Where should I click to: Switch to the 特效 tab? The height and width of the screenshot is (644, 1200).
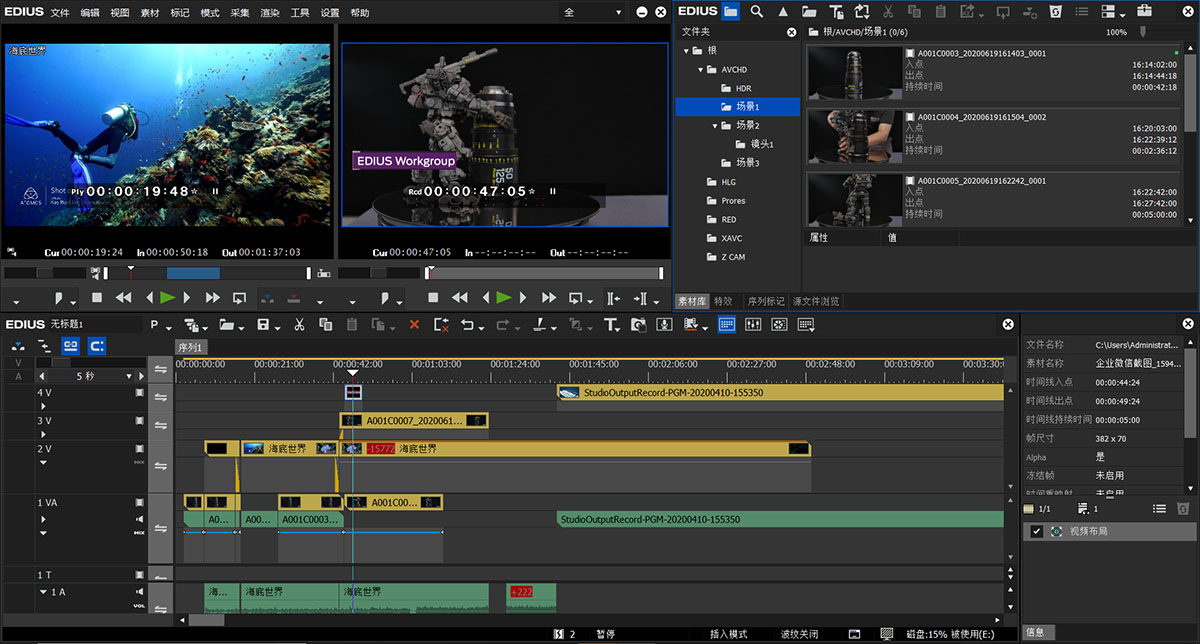[x=723, y=301]
